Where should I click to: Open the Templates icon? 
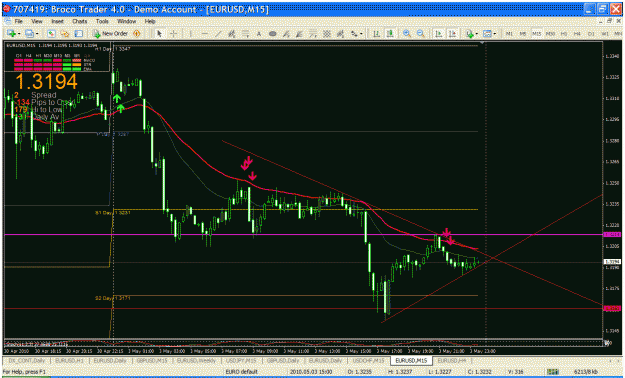(x=487, y=34)
